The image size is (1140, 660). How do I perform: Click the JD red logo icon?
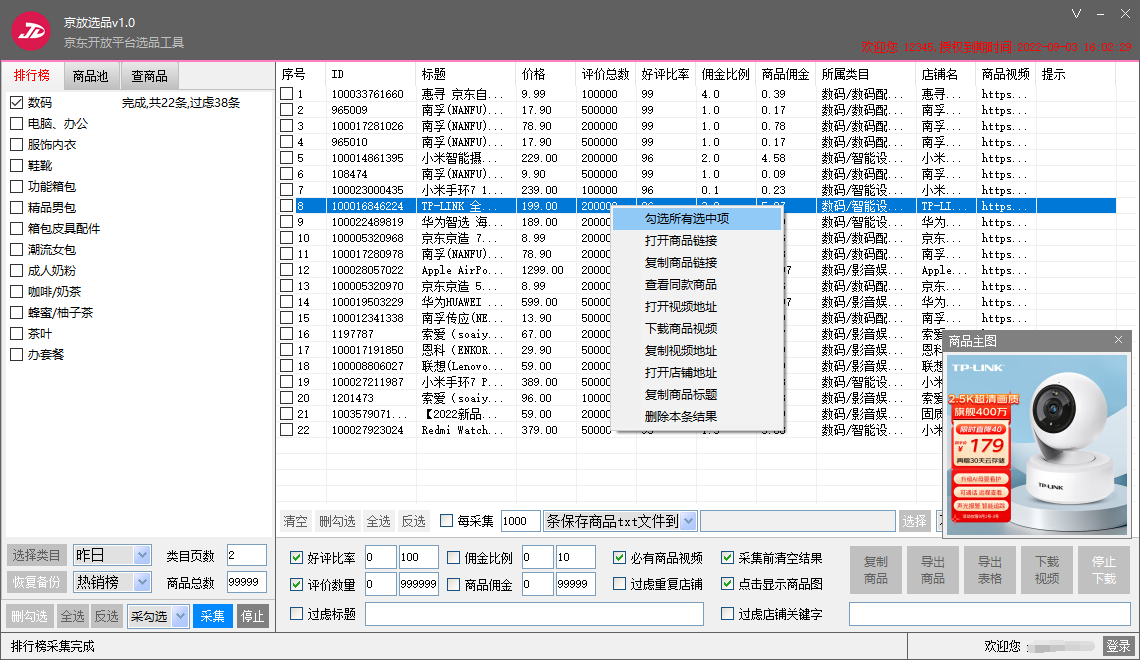click(31, 31)
